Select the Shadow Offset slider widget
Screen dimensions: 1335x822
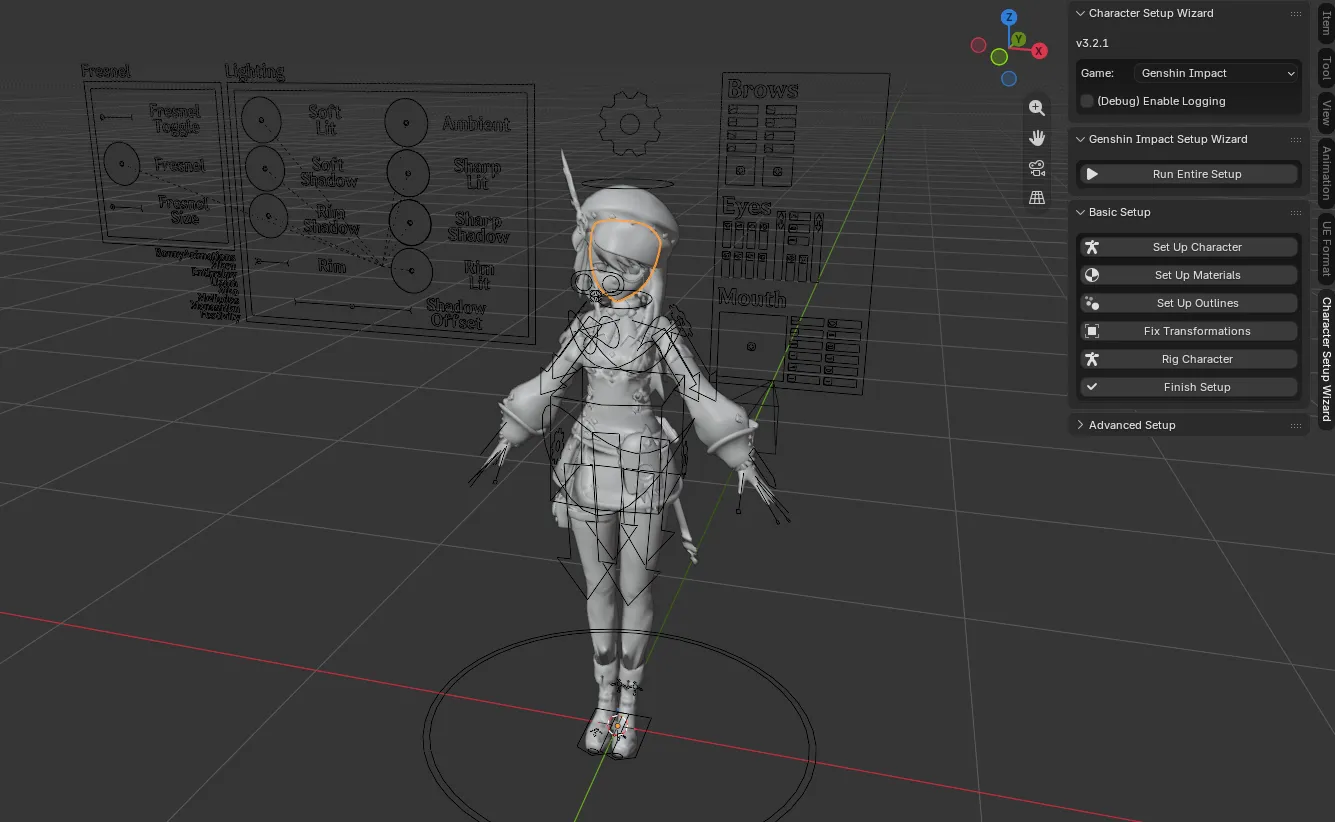[x=352, y=305]
